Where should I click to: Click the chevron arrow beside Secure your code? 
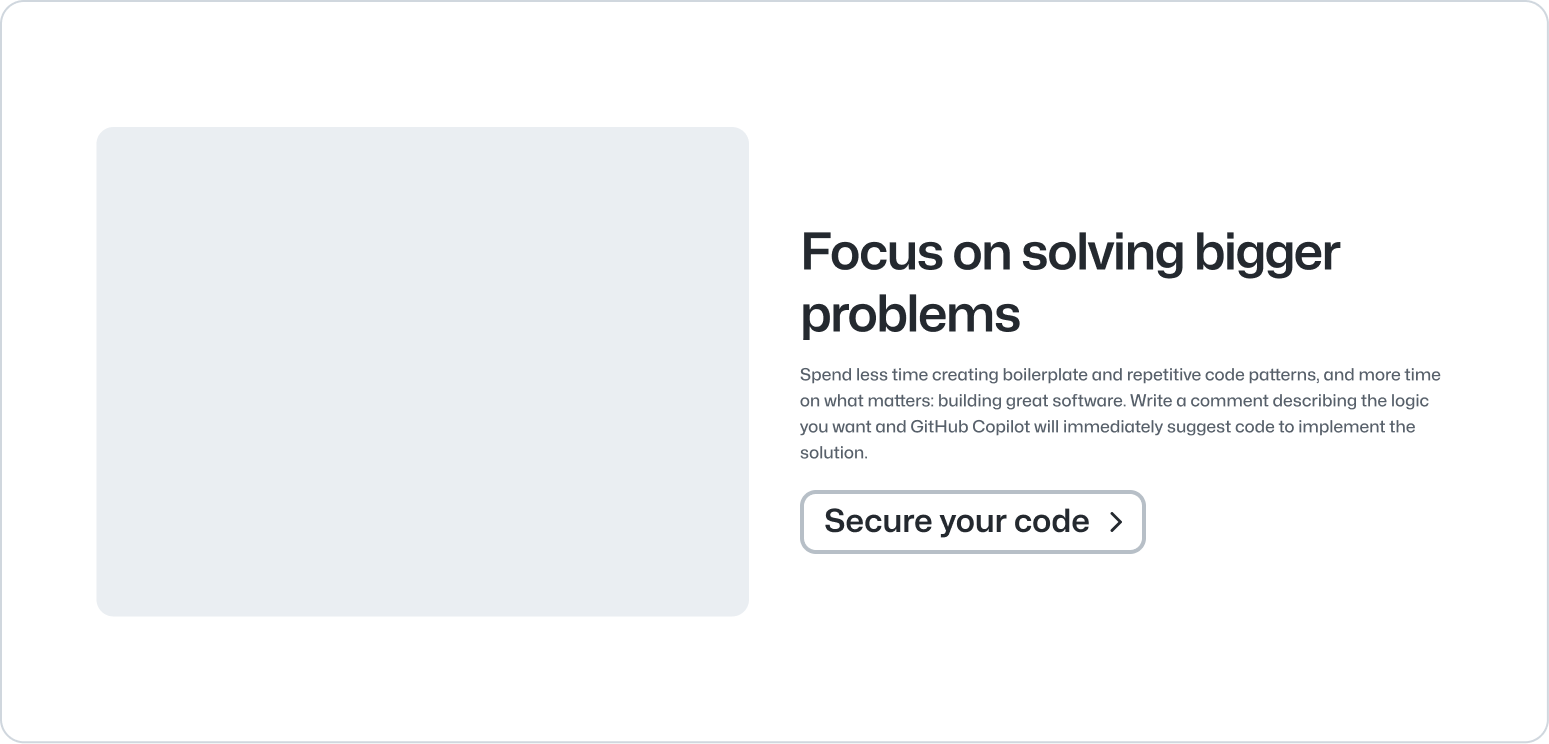pyautogui.click(x=1116, y=522)
